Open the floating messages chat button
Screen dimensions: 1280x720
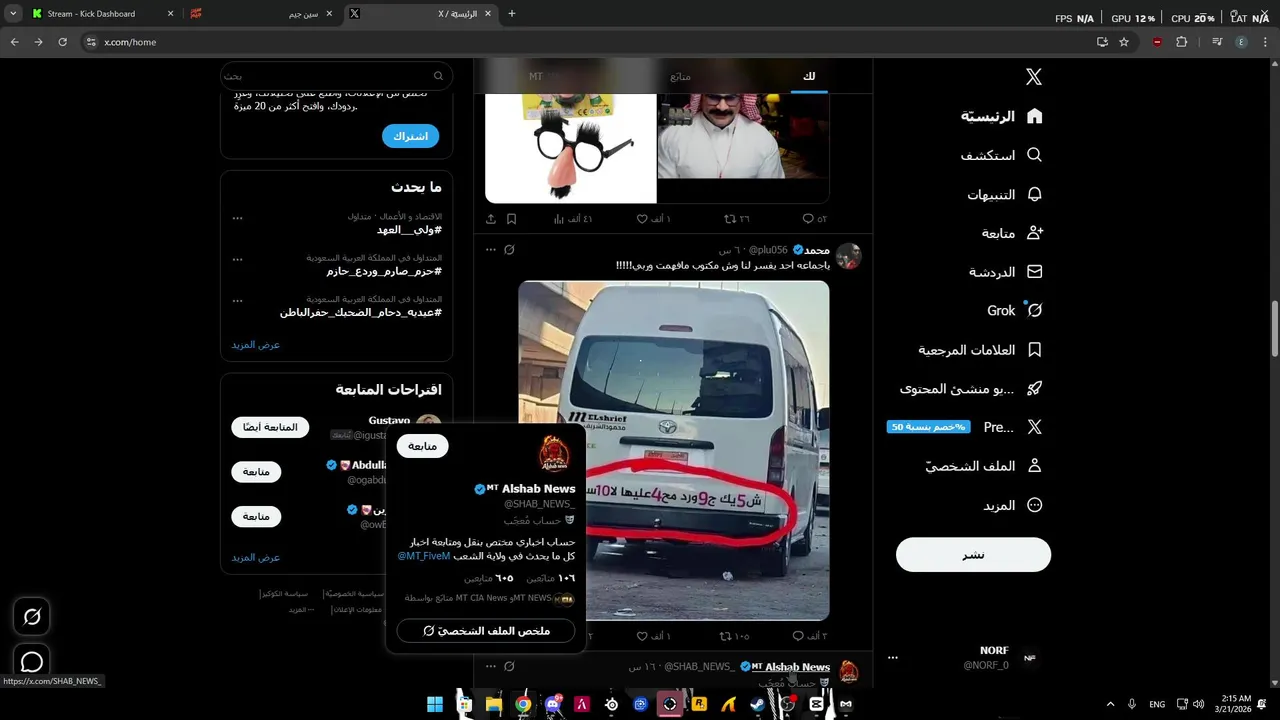[x=32, y=662]
